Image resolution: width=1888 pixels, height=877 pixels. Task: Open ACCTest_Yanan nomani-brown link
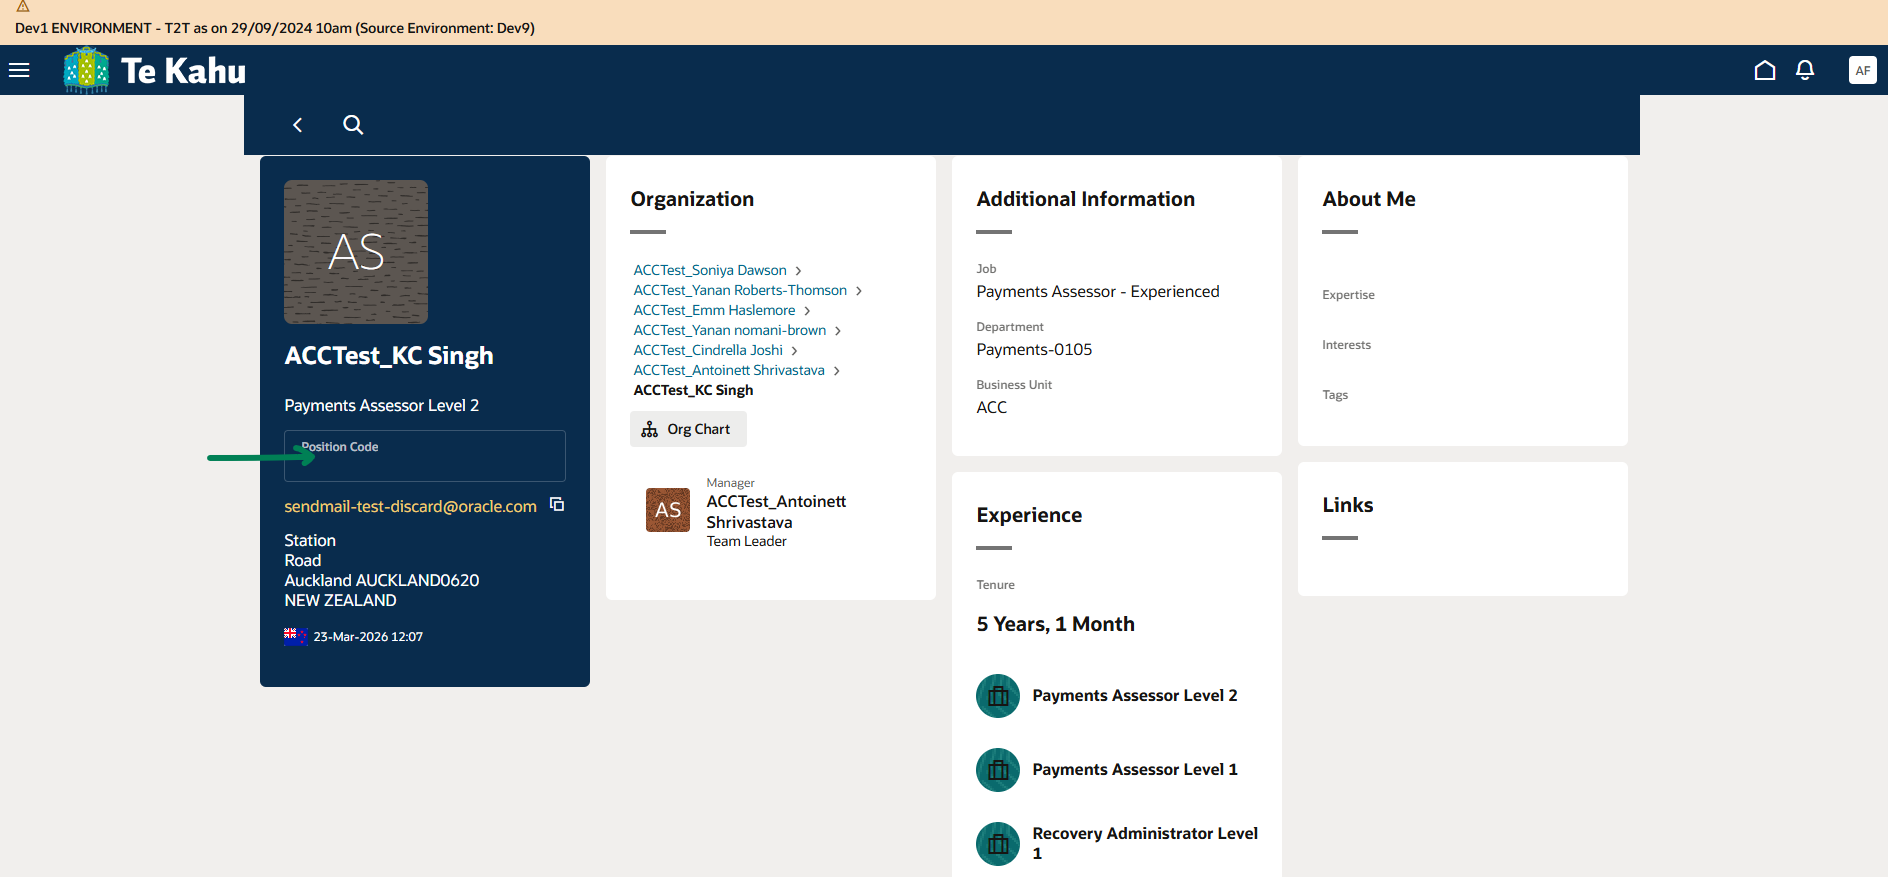tap(730, 330)
